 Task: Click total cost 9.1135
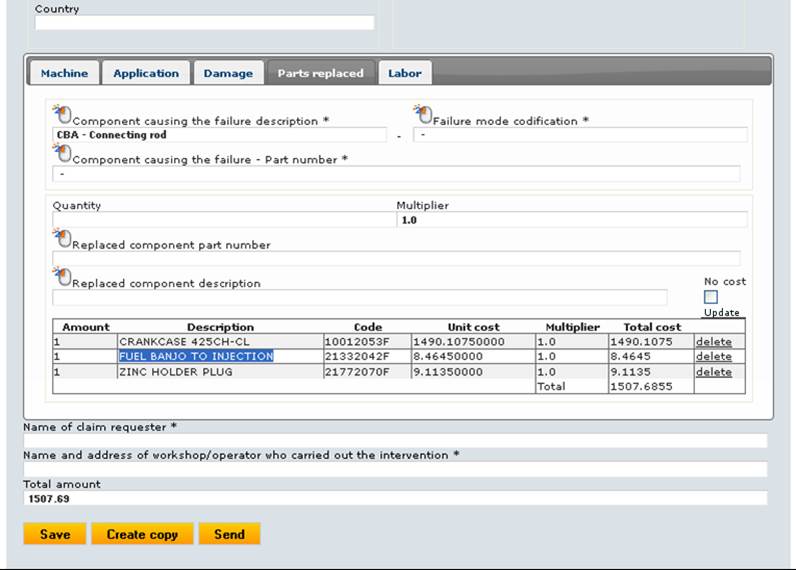(x=630, y=372)
